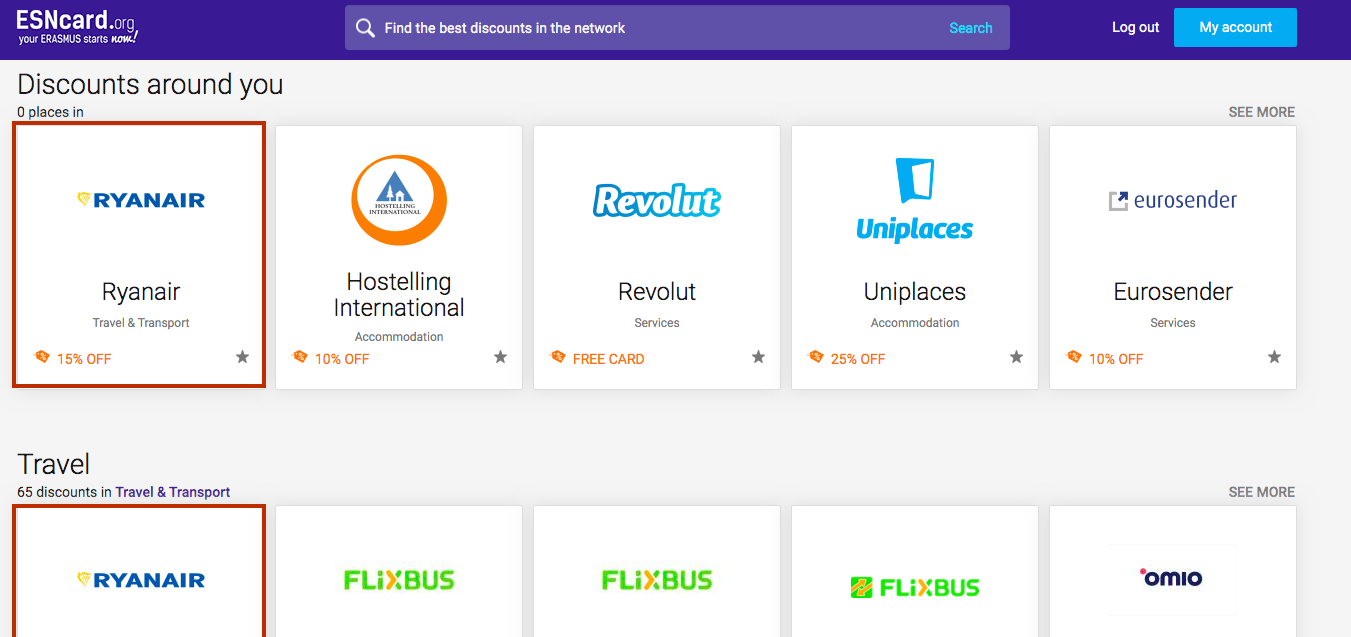Star the Uniplaces discount card
Viewport: 1351px width, 637px height.
pyautogui.click(x=1016, y=357)
